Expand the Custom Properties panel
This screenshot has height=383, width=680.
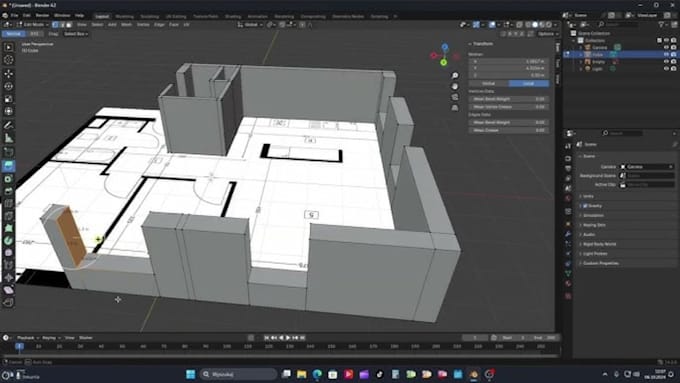(600, 263)
